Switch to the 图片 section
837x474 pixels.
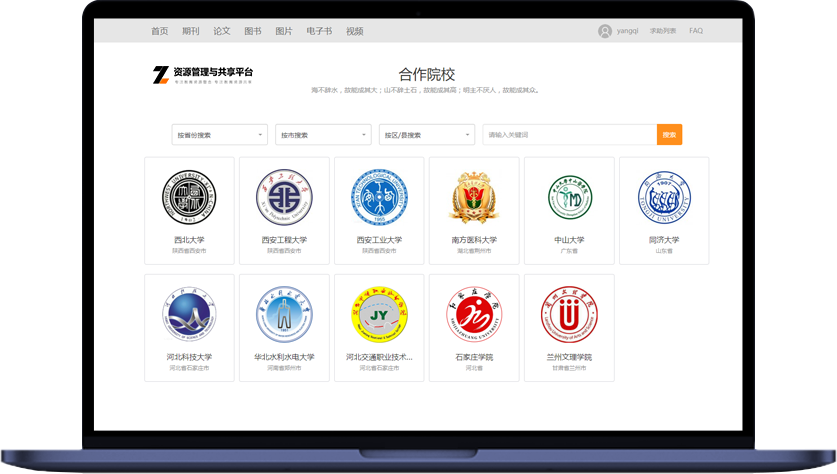pyautogui.click(x=283, y=31)
